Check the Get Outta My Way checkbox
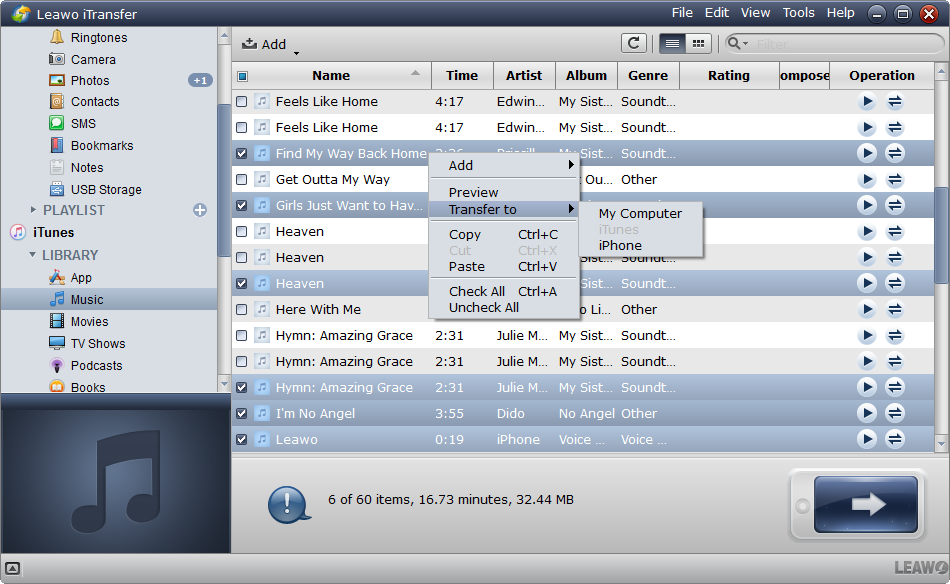The height and width of the screenshot is (584, 950). [241, 180]
